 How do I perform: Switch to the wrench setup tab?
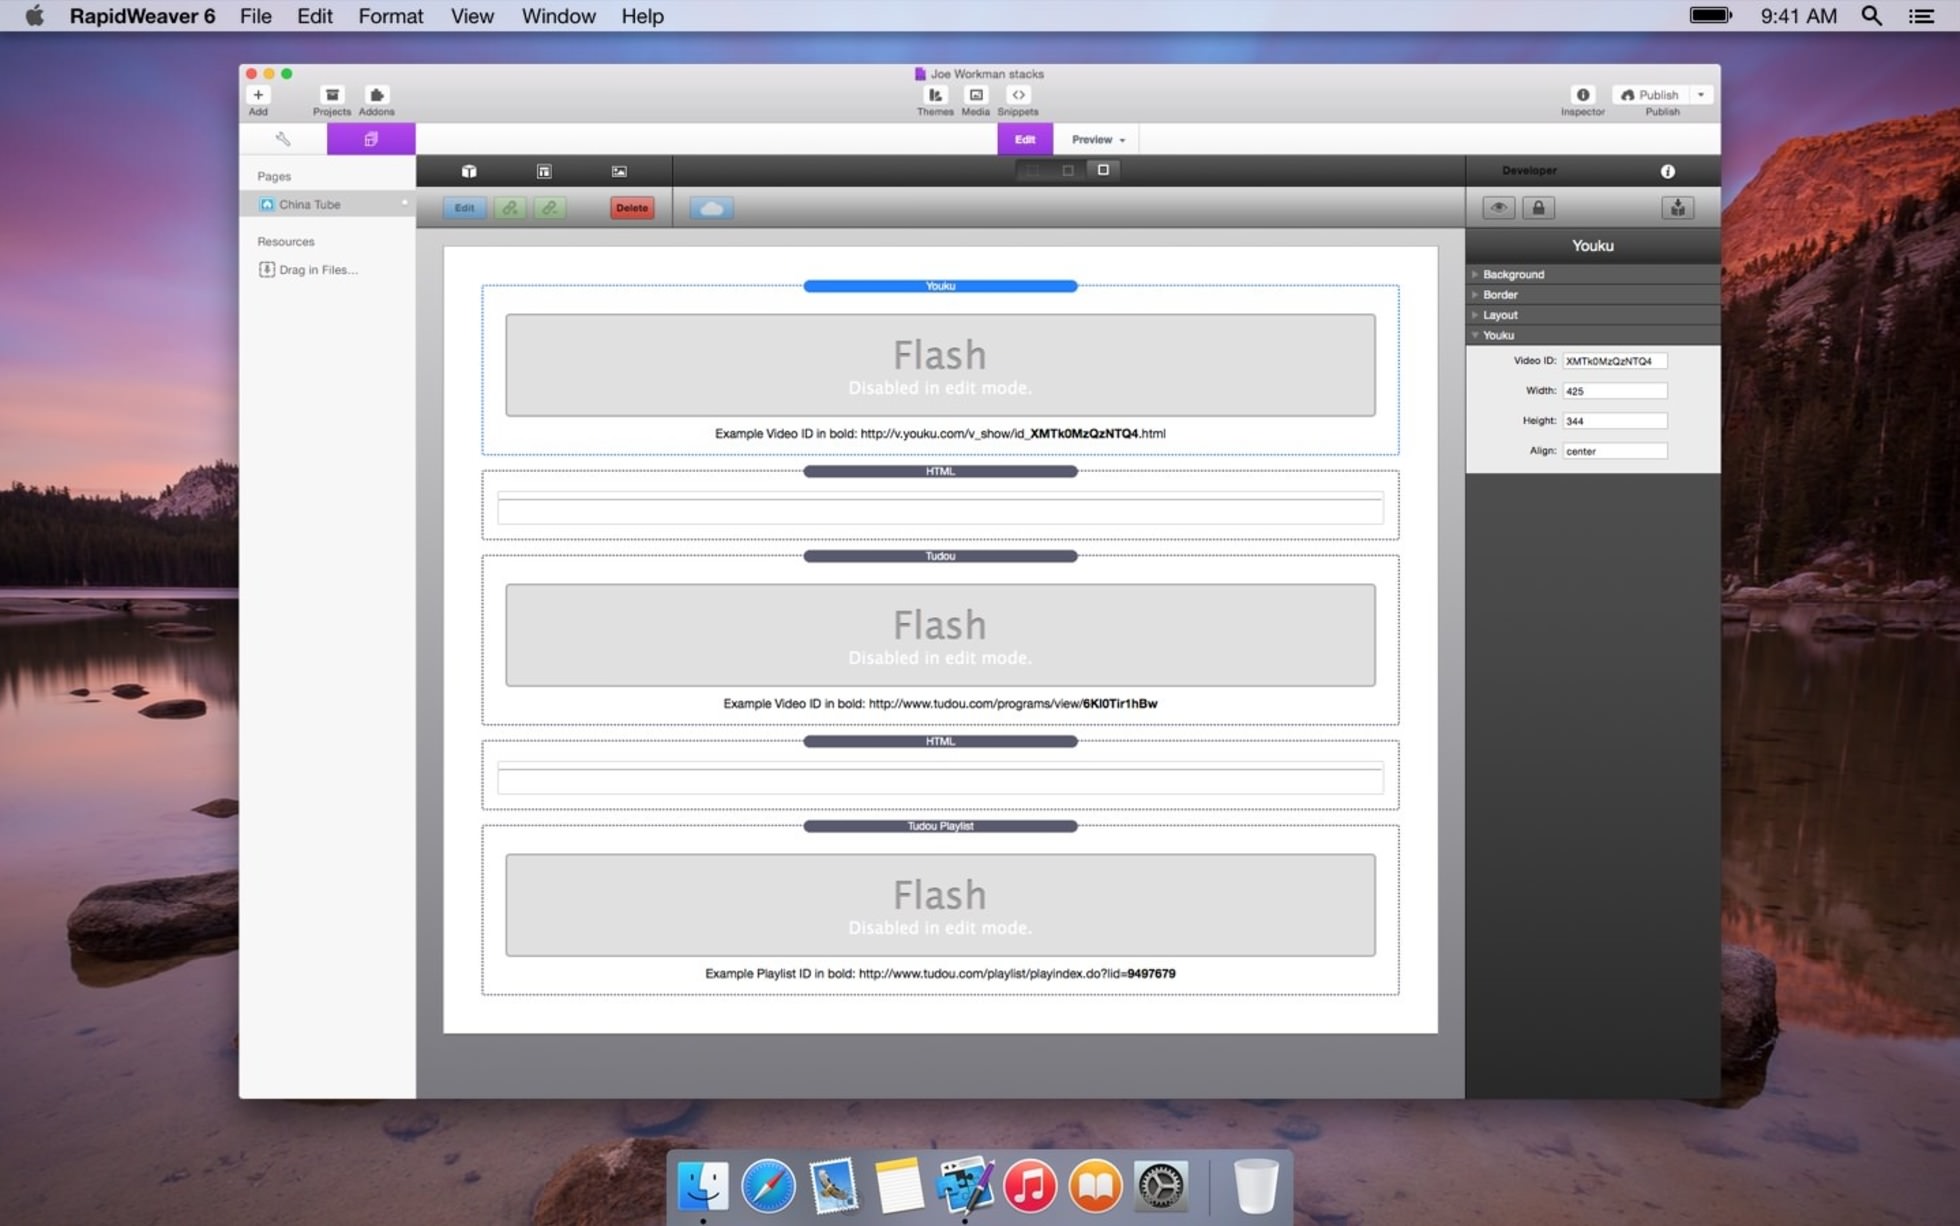tap(283, 139)
